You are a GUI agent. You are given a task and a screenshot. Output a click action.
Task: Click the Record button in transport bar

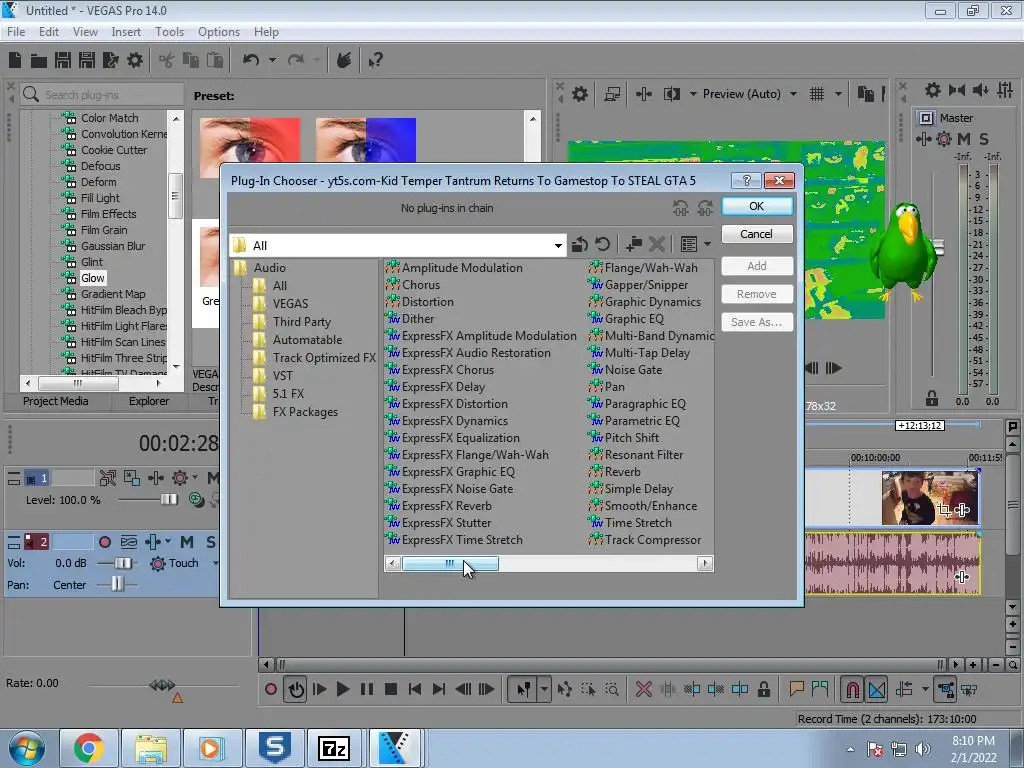pyautogui.click(x=271, y=689)
